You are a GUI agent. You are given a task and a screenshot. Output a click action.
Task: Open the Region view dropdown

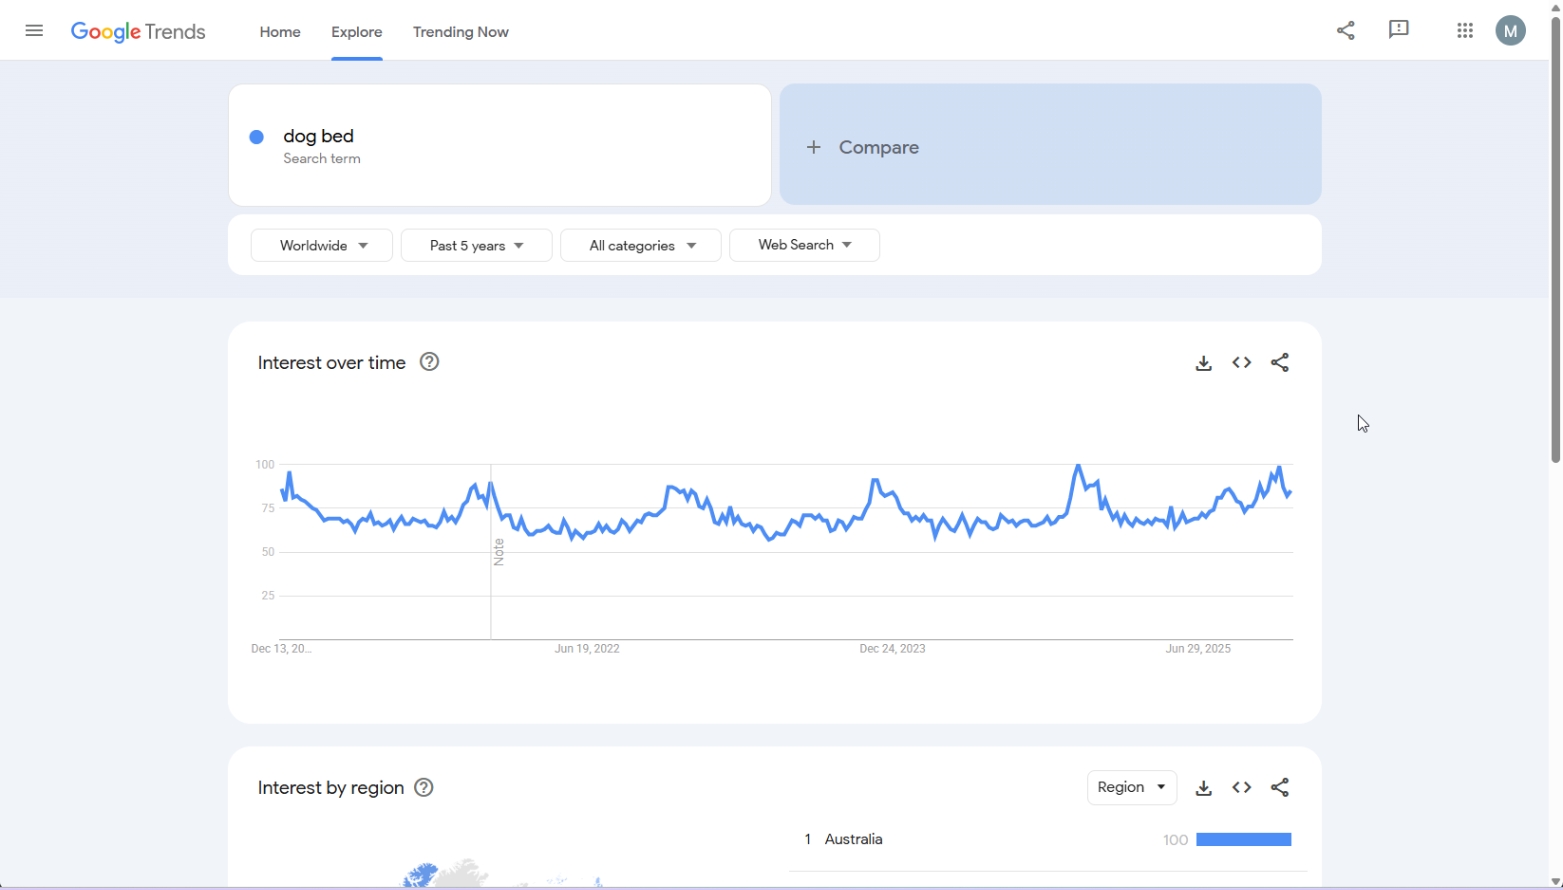(1130, 787)
